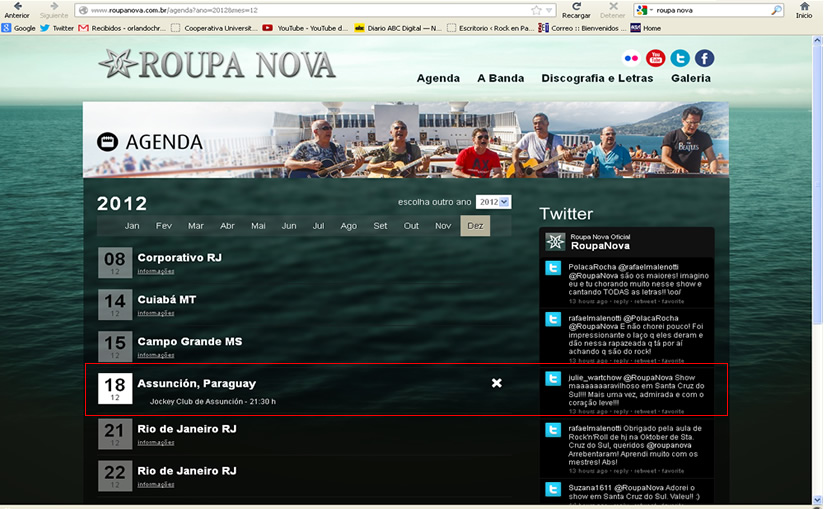Open the YouTube bookmark in bookmarks bar
This screenshot has width=826, height=509.
pos(305,28)
